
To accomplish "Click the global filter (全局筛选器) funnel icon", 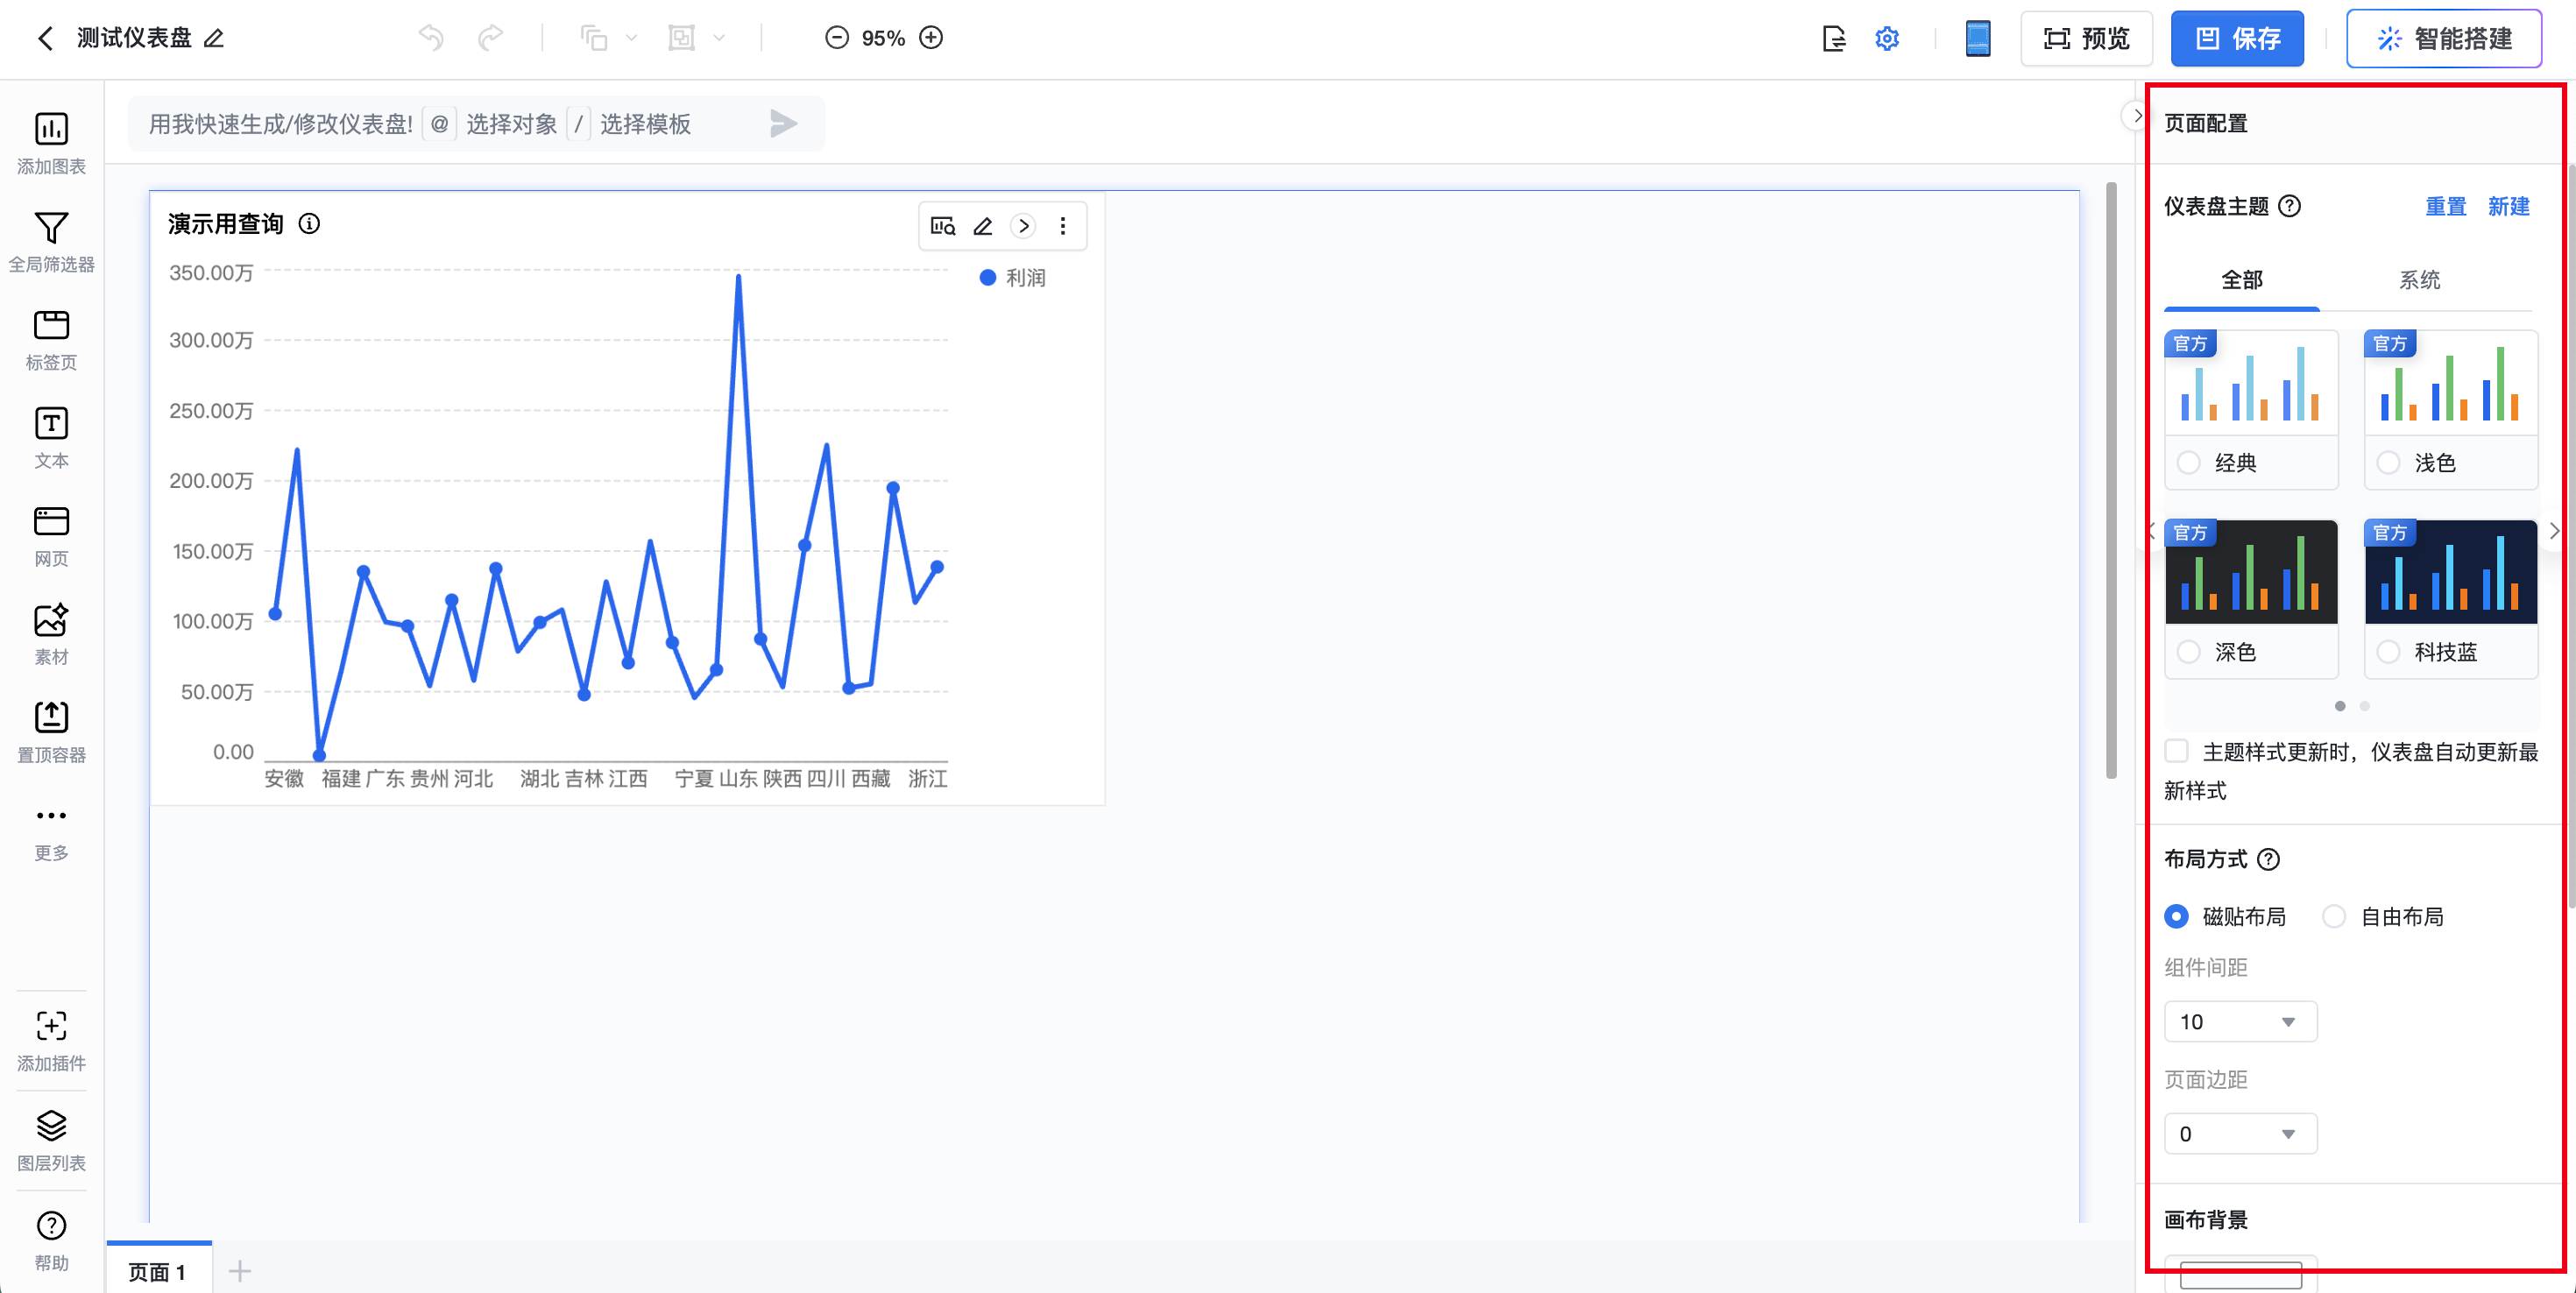I will 51,228.
